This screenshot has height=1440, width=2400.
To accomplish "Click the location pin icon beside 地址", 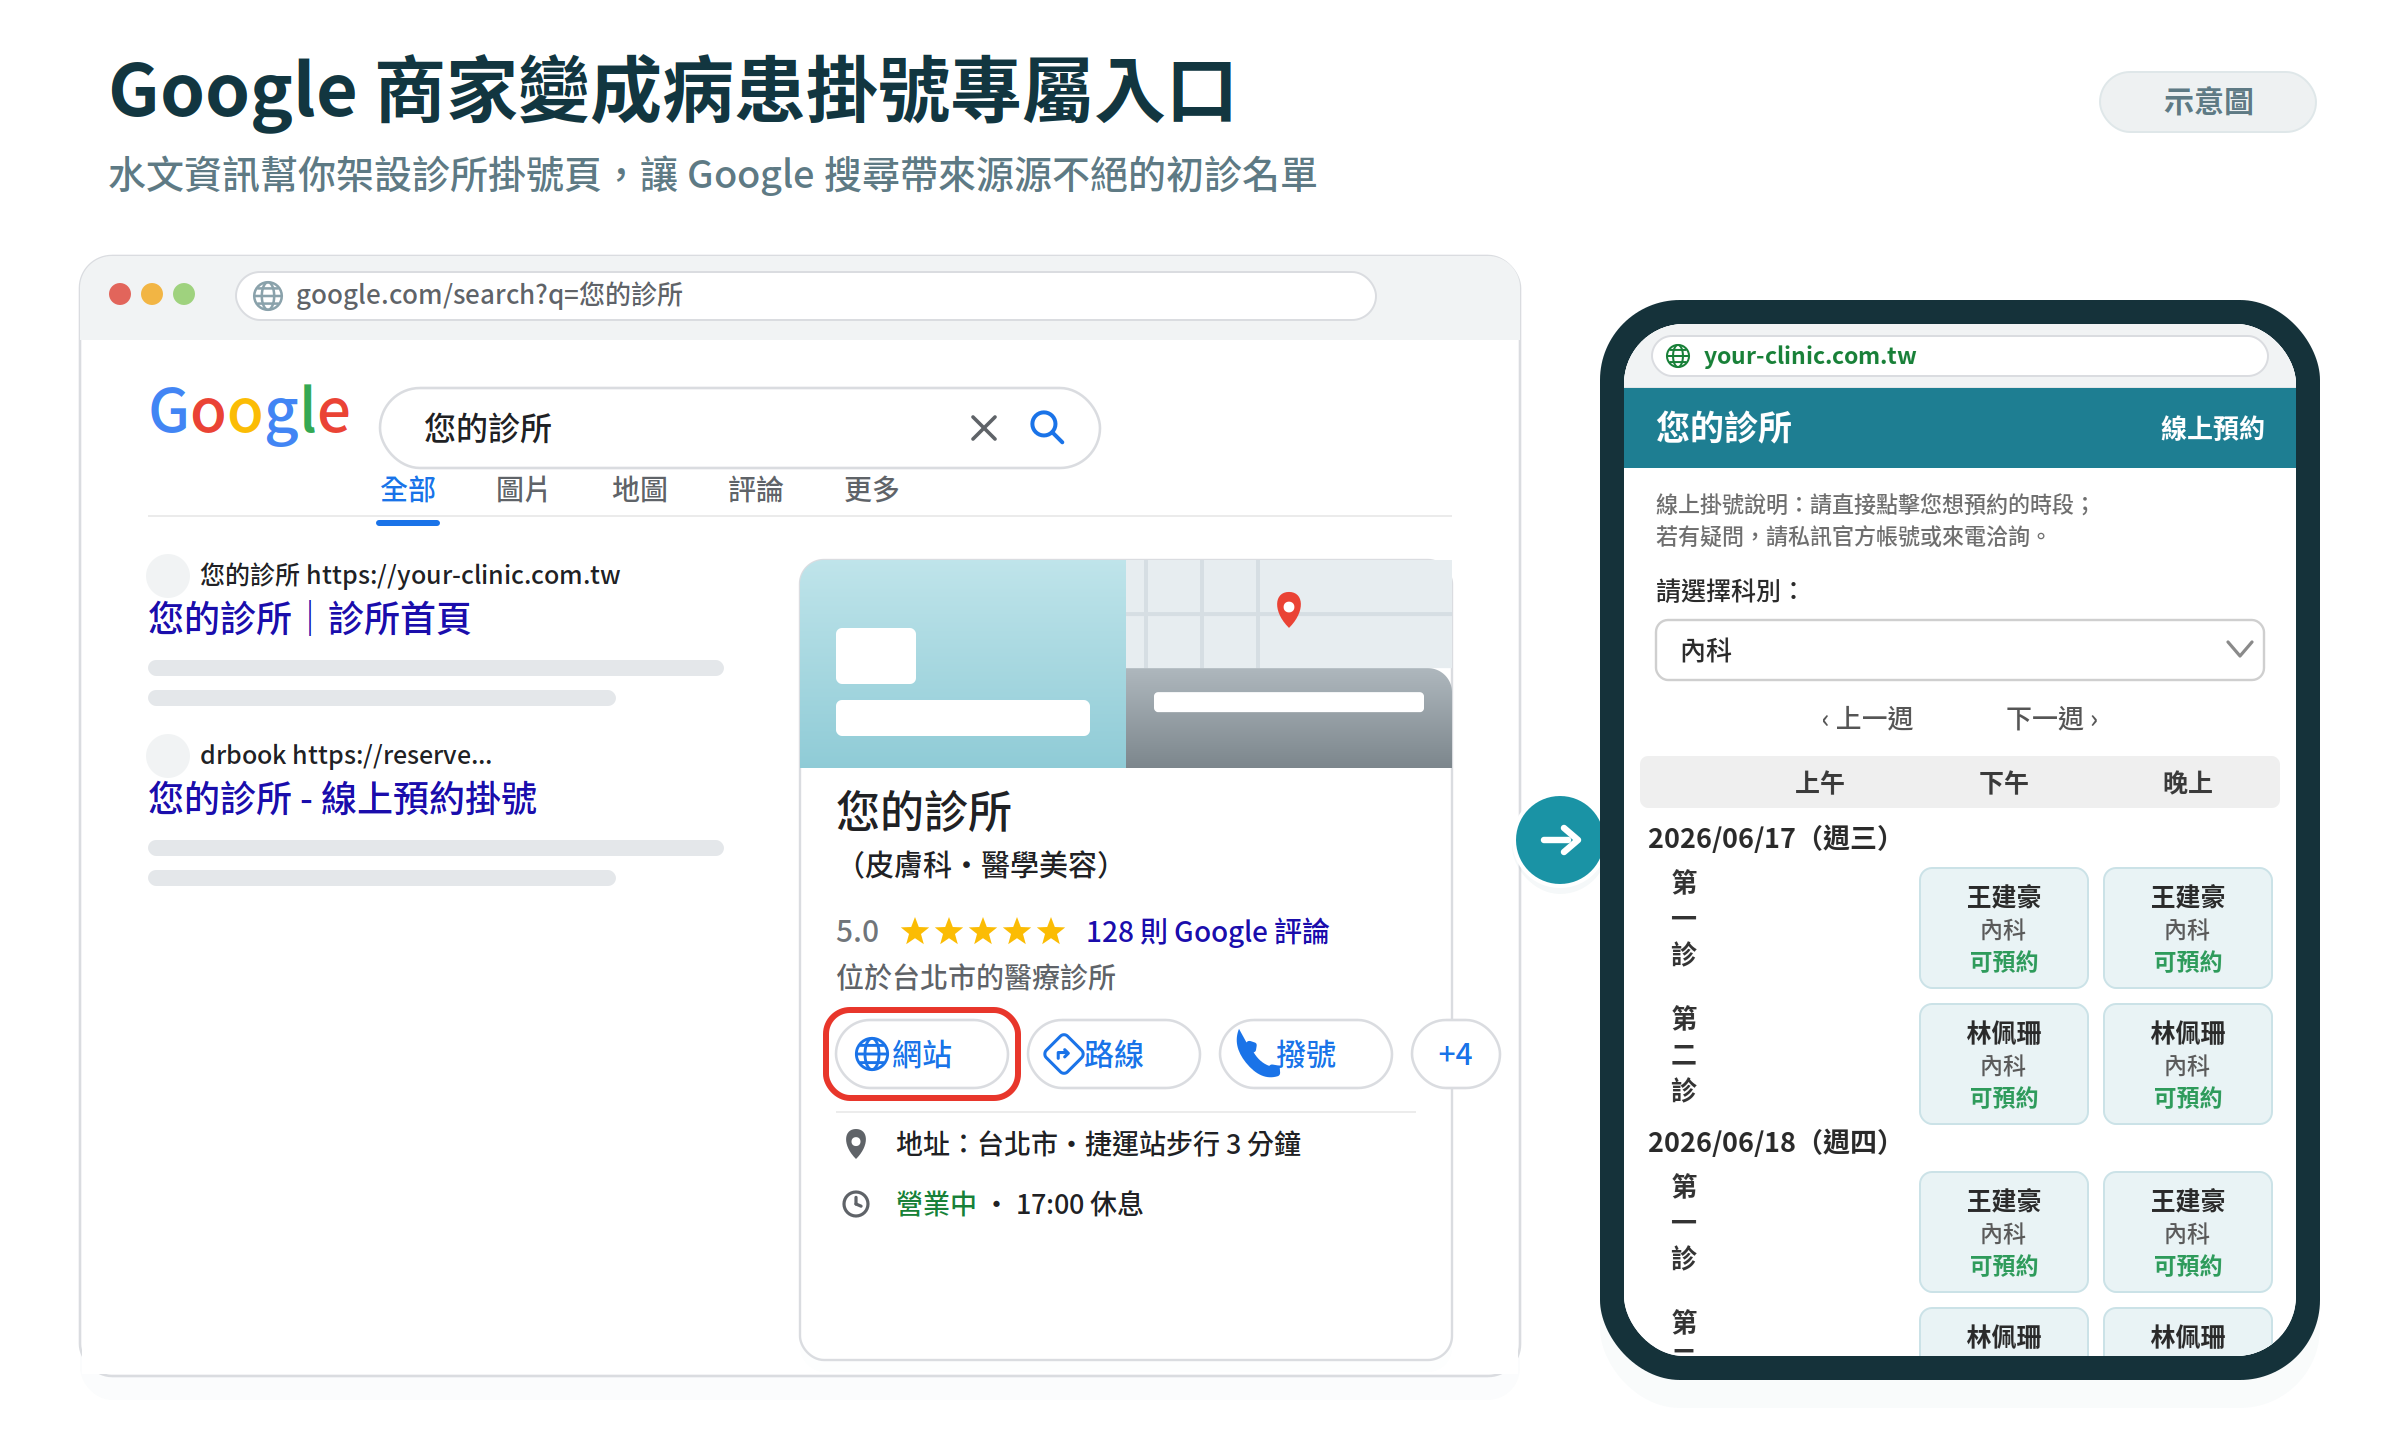I will [856, 1143].
